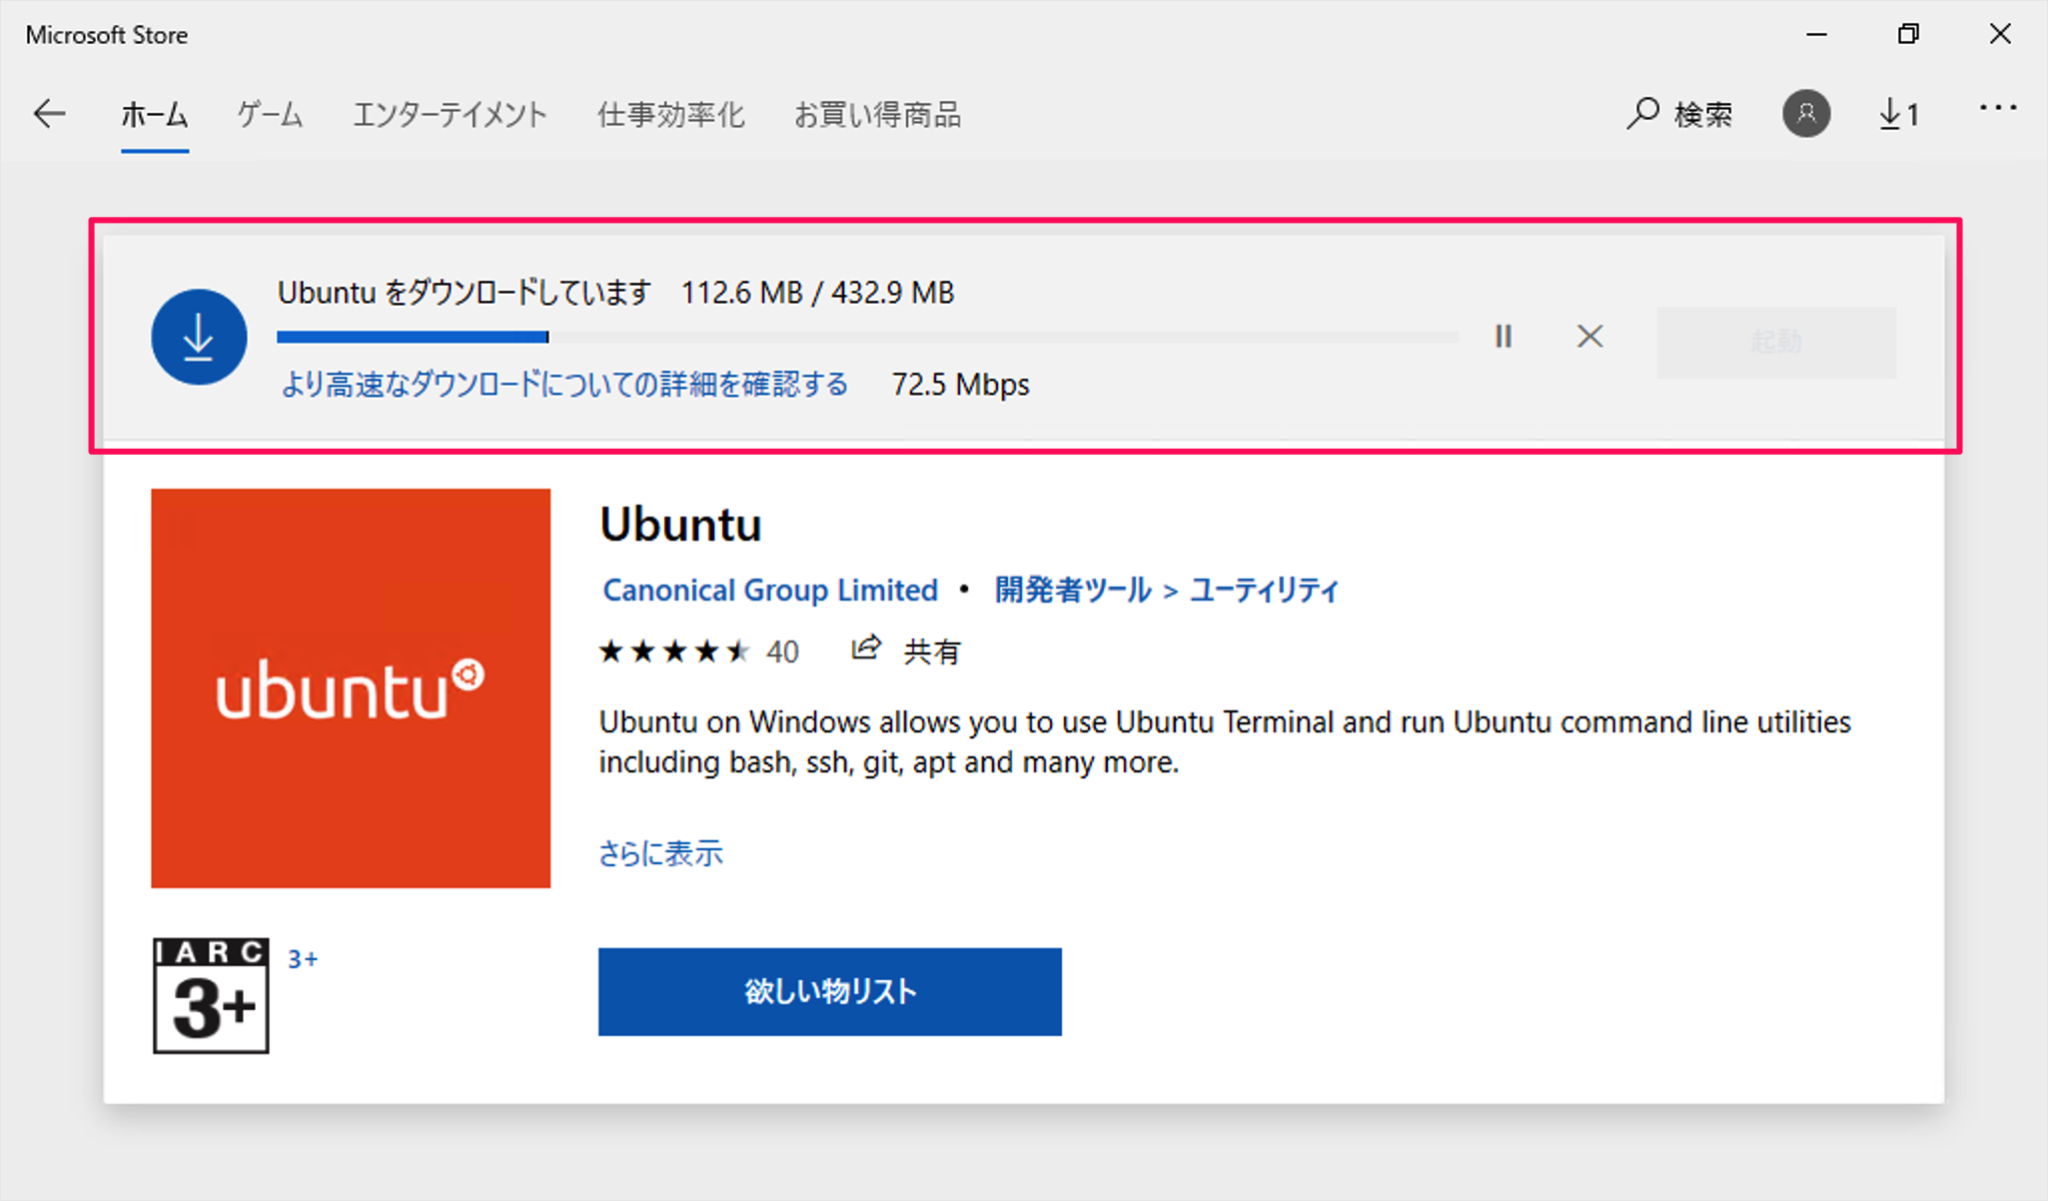Select the お買い得商品 menu item

[x=878, y=114]
